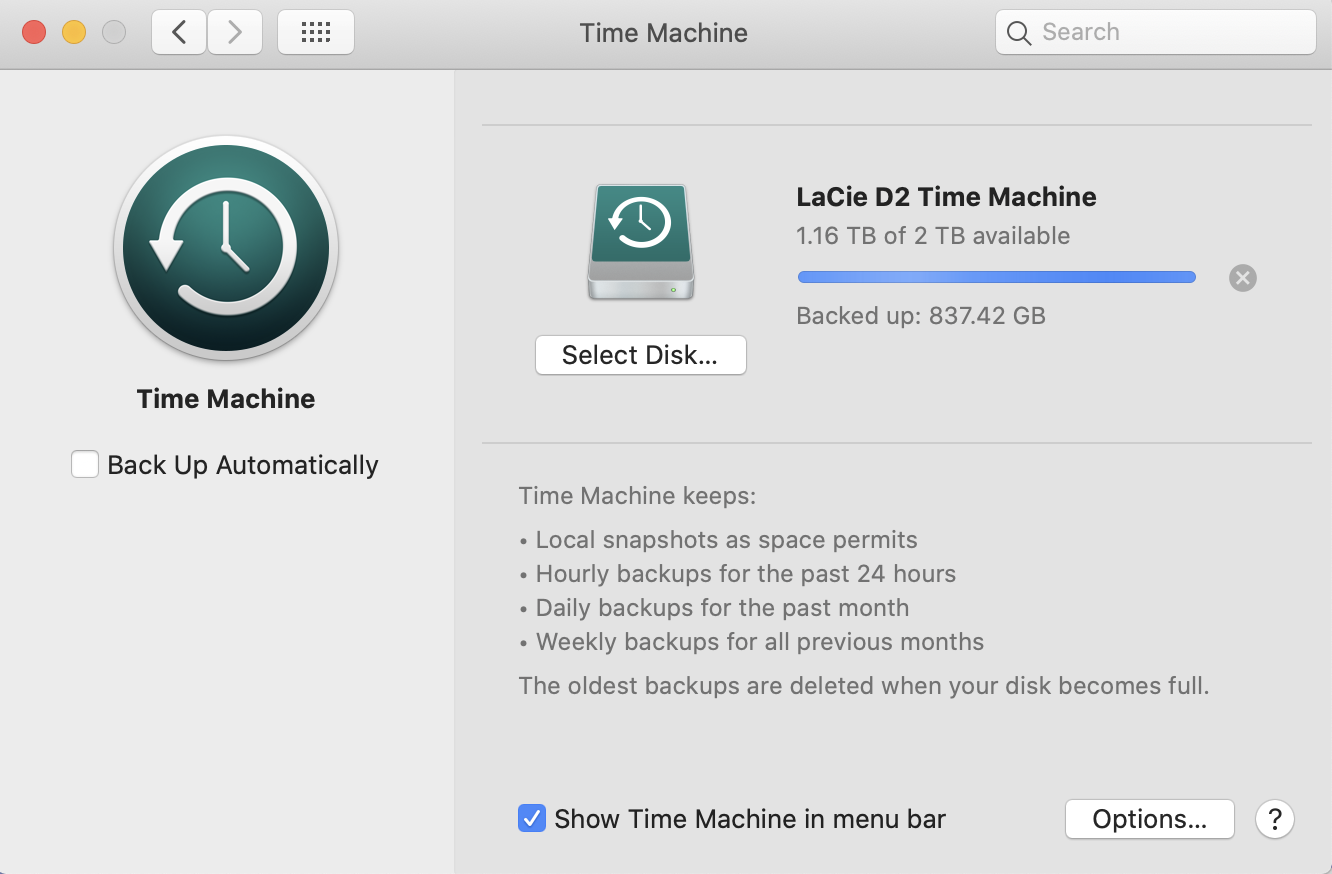The width and height of the screenshot is (1332, 874).
Task: Select the backed up amount text
Action: [920, 315]
